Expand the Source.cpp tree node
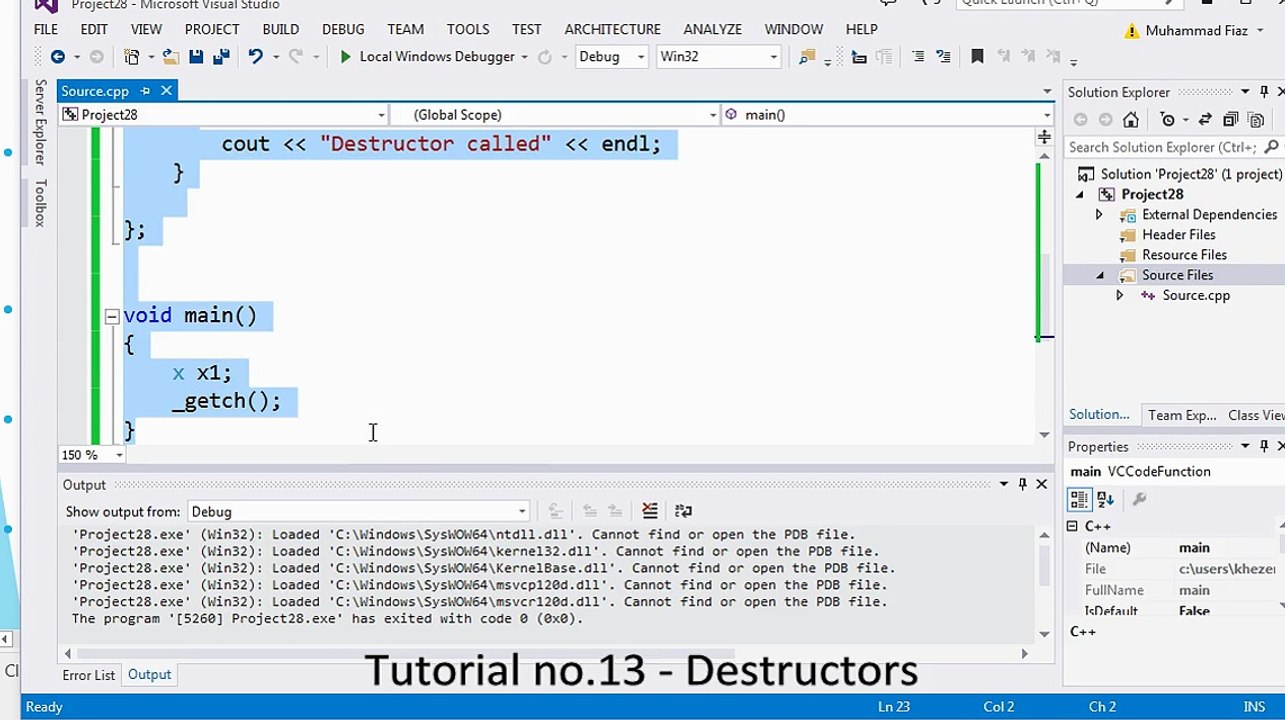Viewport: 1285px width, 720px height. click(1119, 295)
